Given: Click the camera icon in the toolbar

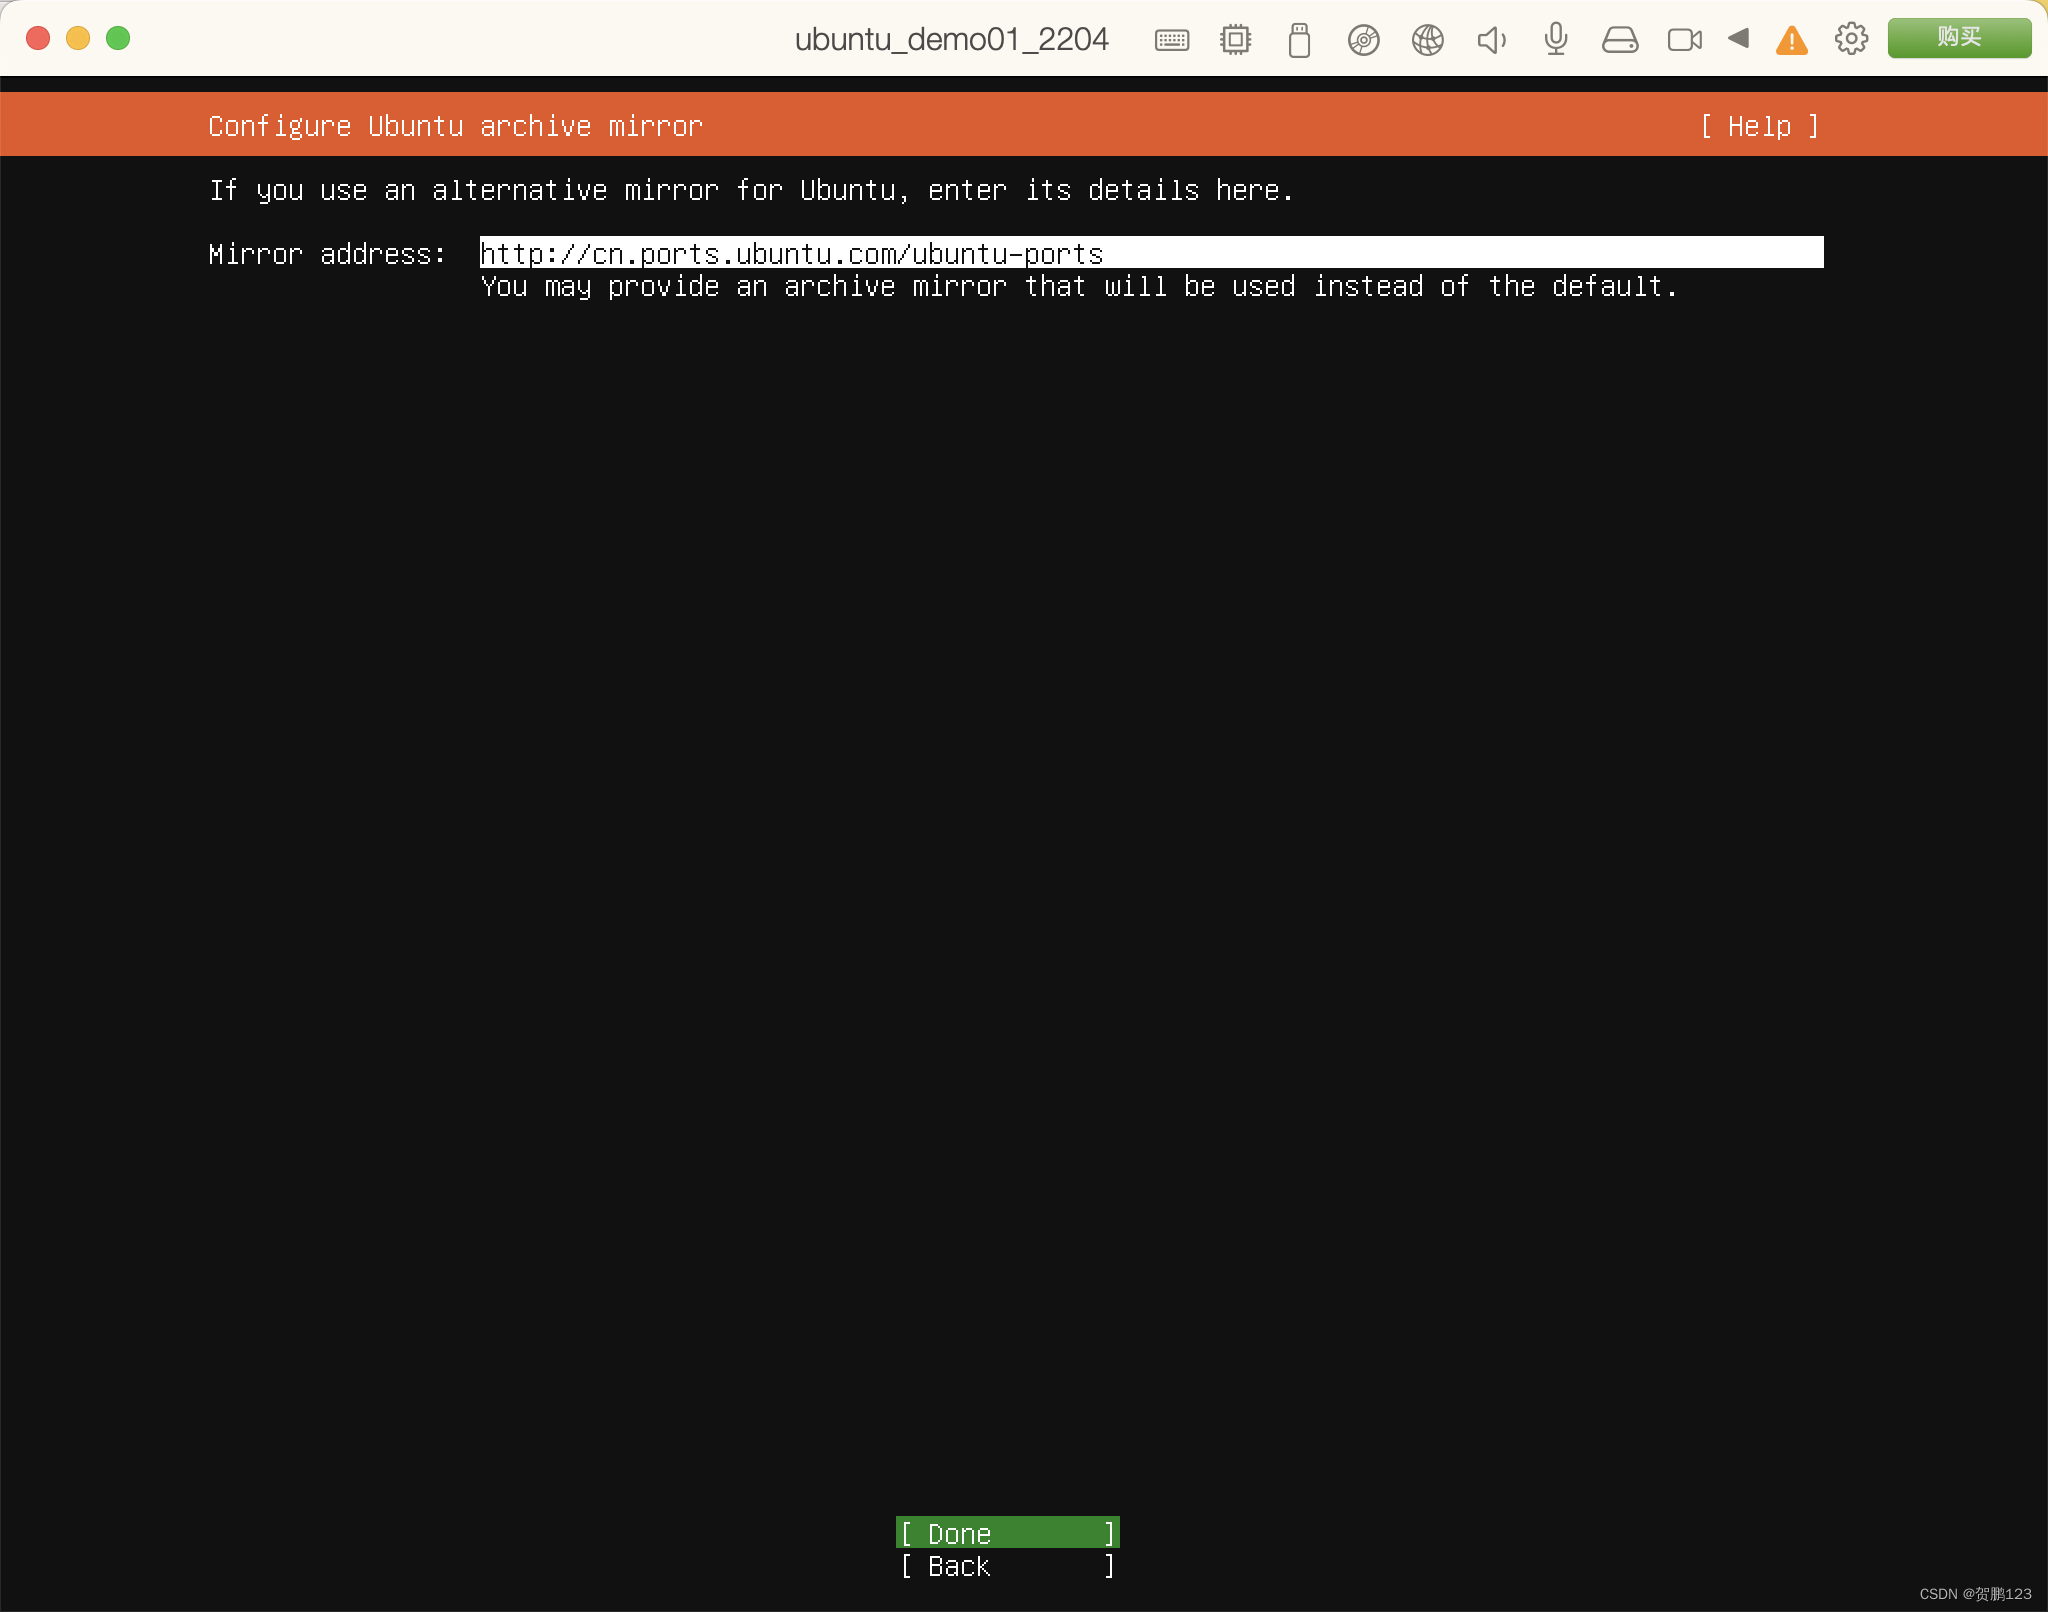Looking at the screenshot, I should pos(1684,39).
